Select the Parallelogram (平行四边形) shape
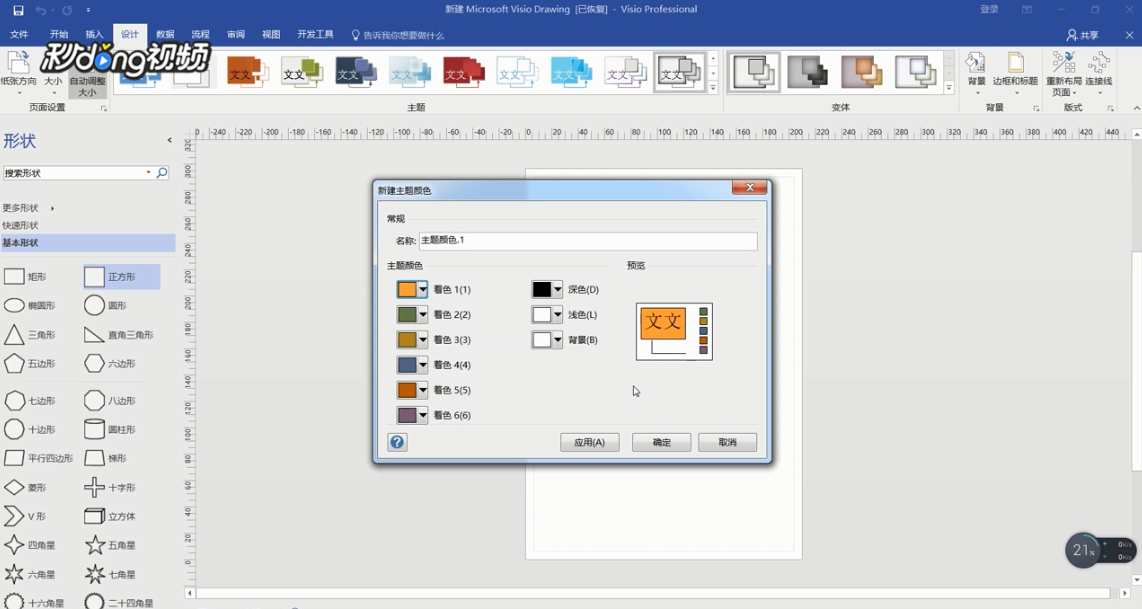Image resolution: width=1142 pixels, height=609 pixels. [x=39, y=458]
